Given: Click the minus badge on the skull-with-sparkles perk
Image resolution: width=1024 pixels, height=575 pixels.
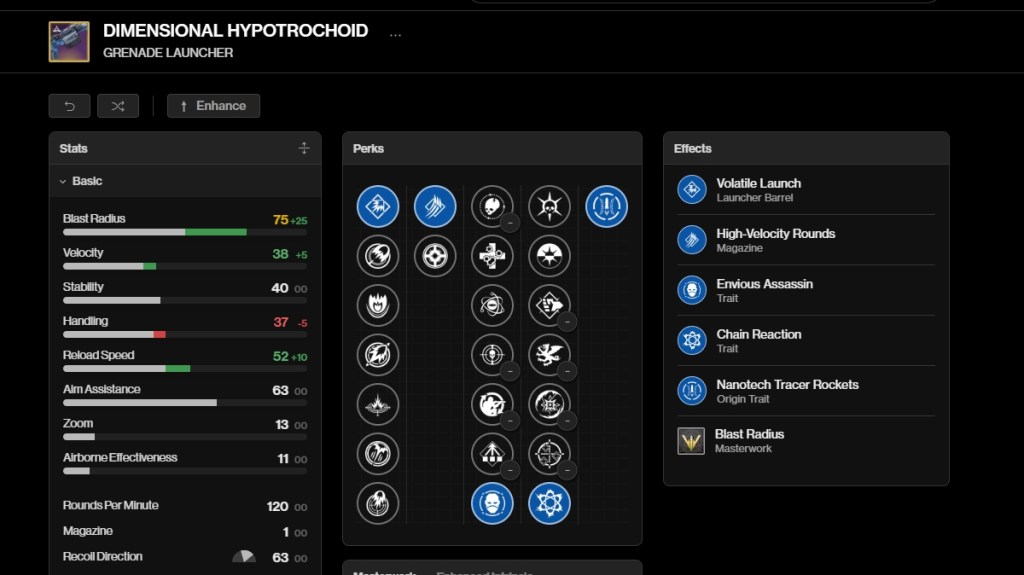Looking at the screenshot, I should (x=510, y=223).
